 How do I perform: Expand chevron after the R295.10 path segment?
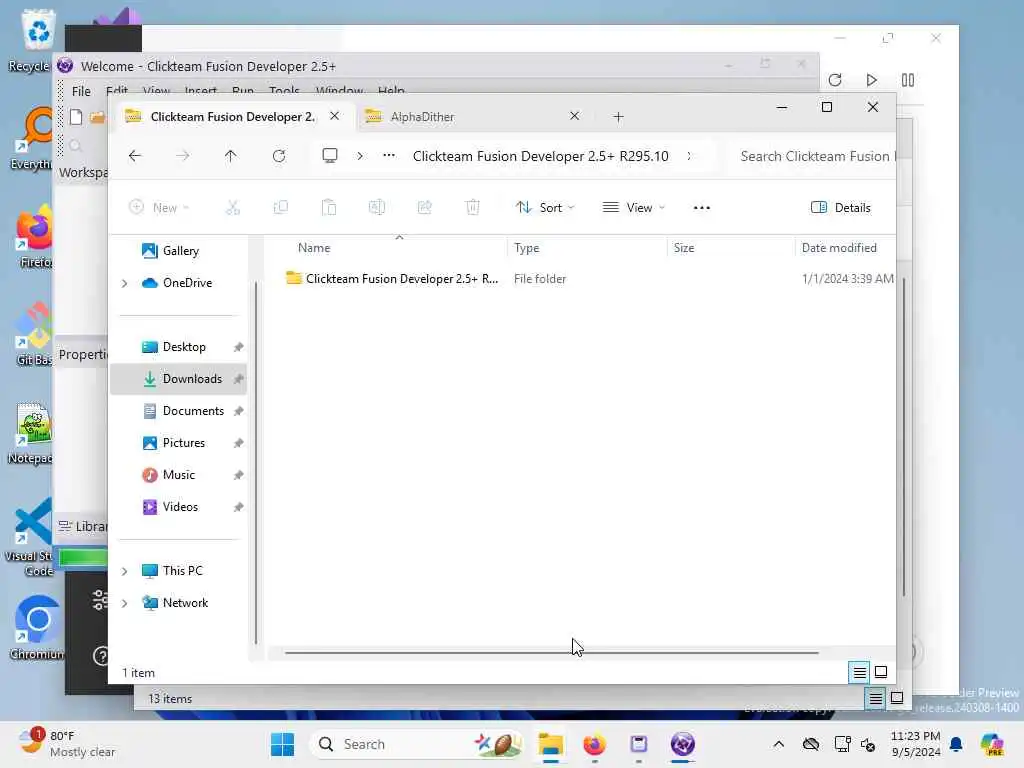[x=689, y=156]
